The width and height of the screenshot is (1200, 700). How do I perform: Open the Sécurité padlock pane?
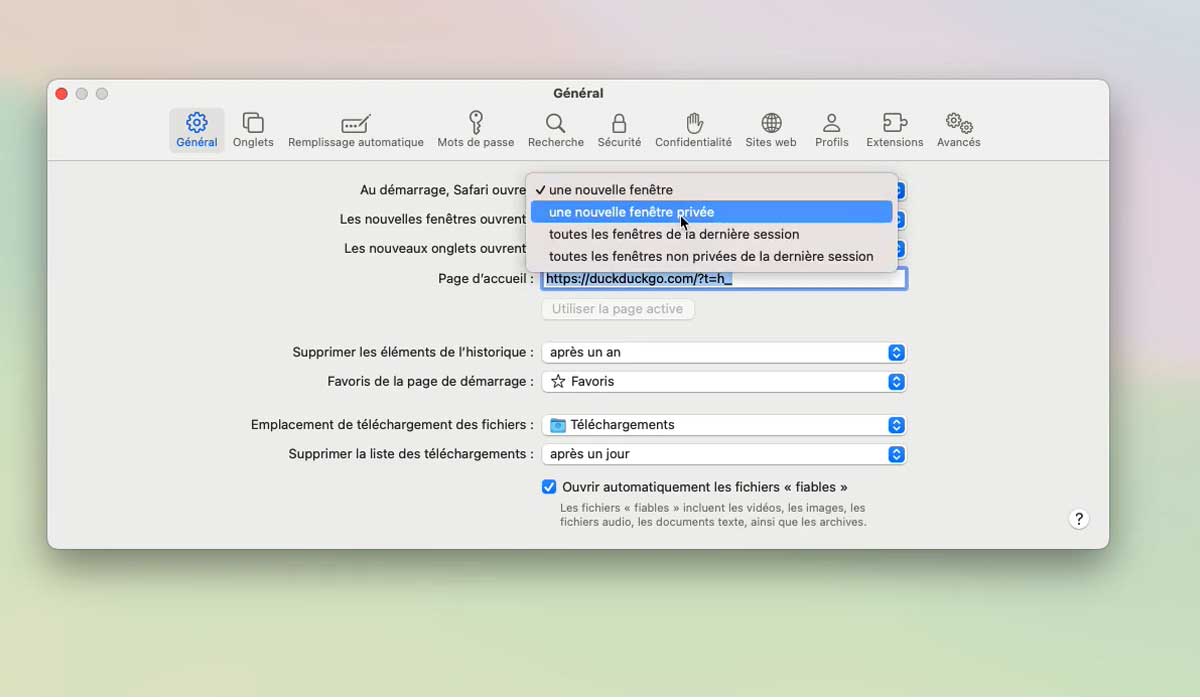click(619, 130)
